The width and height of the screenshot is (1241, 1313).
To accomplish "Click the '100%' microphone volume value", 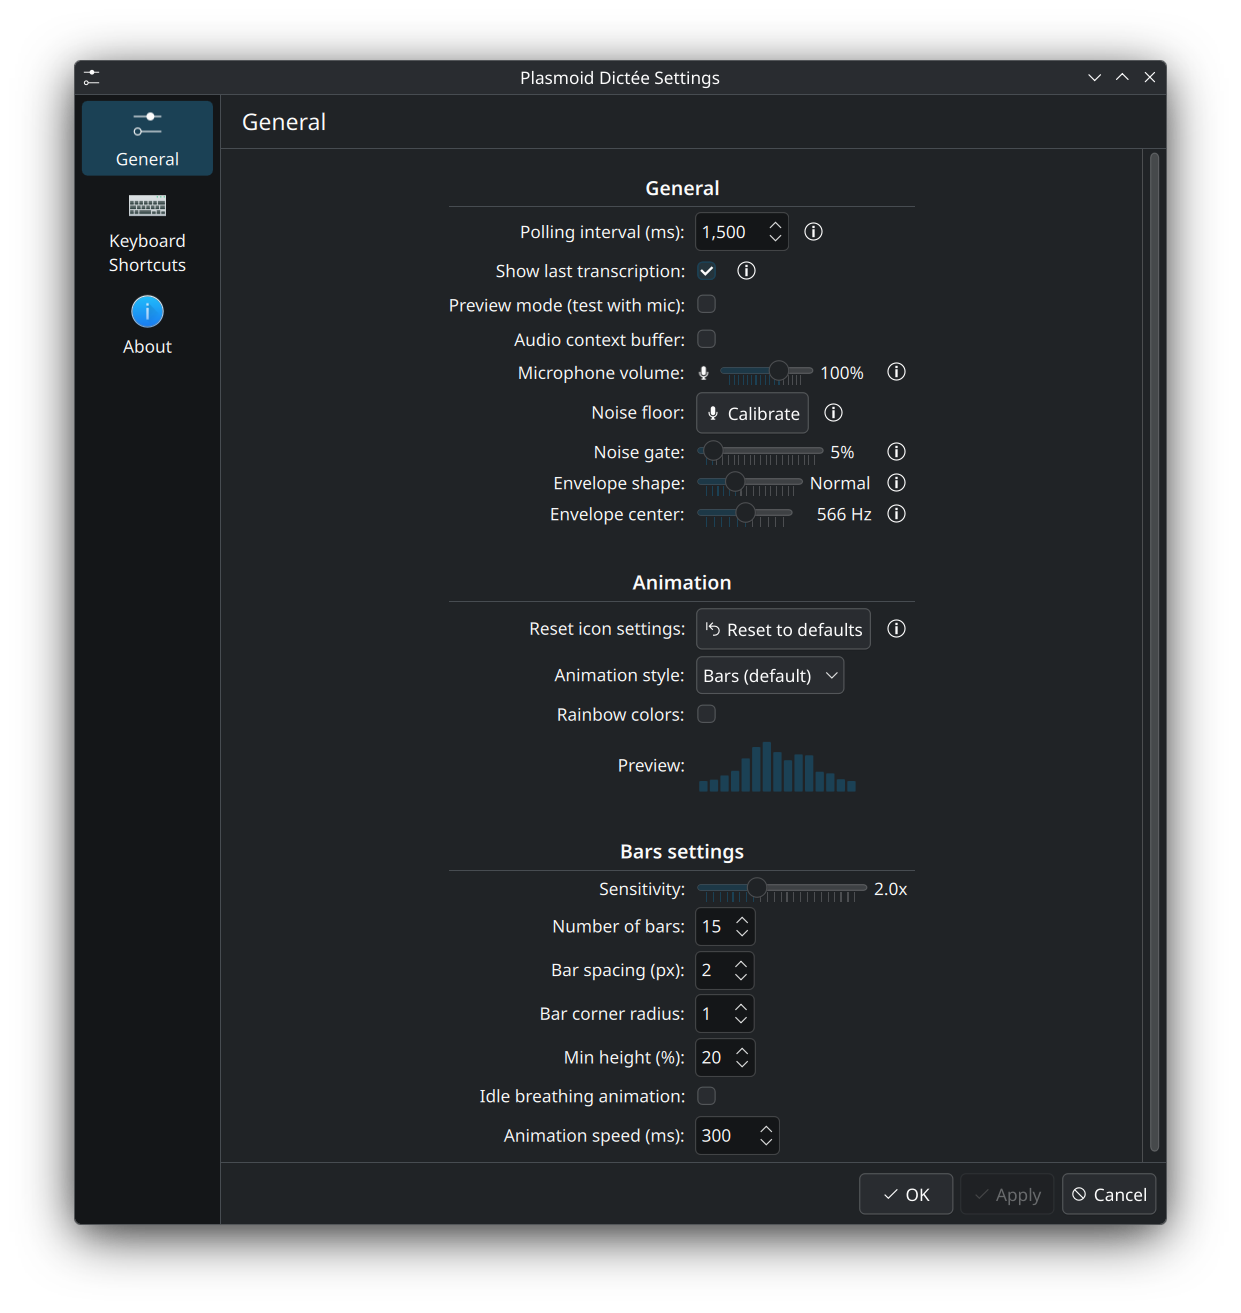I will [x=842, y=373].
